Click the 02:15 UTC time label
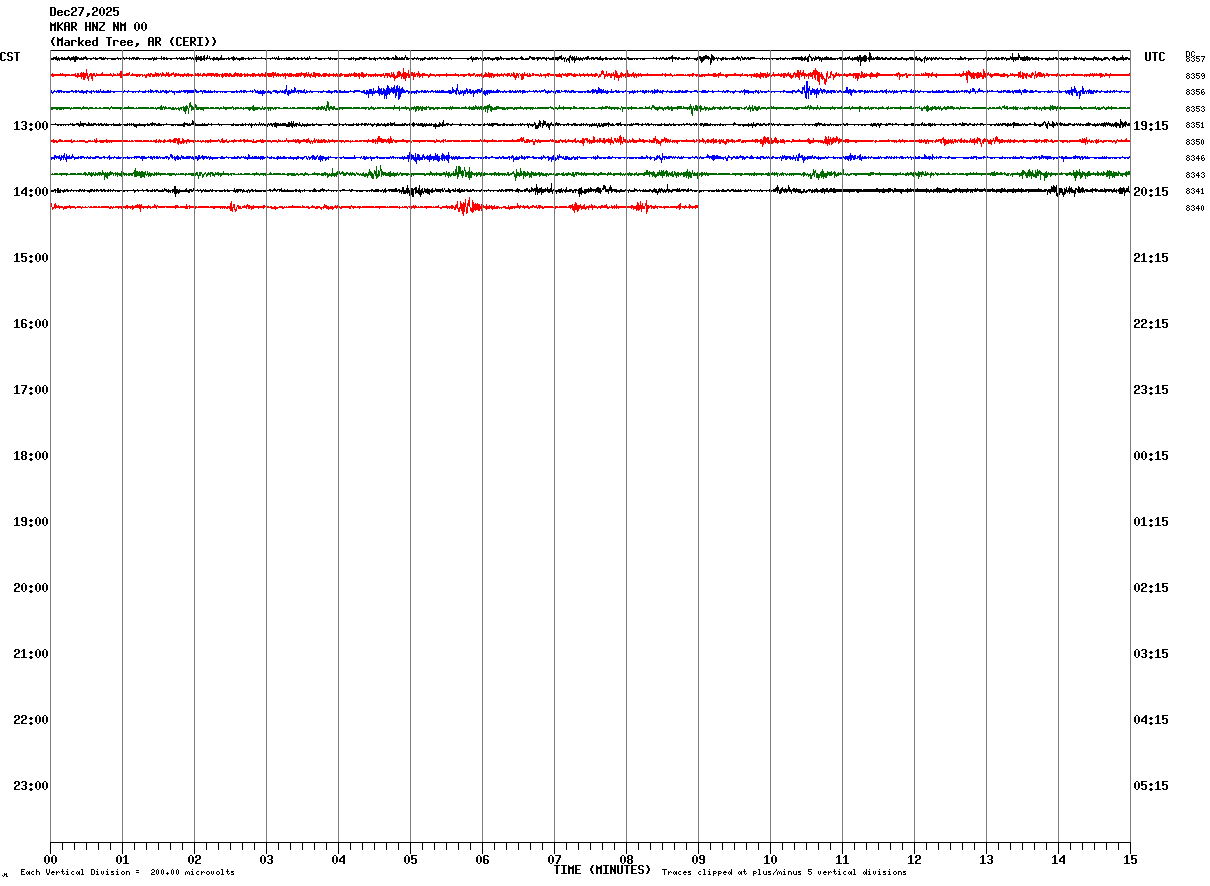Screen dimensions: 1210x886 click(x=1151, y=588)
